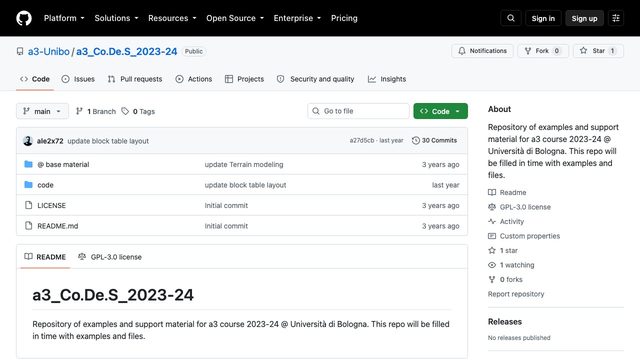Viewport: 640px width, 360px height.
Task: Click the tag icon next to 0 Tags
Action: pos(125,111)
